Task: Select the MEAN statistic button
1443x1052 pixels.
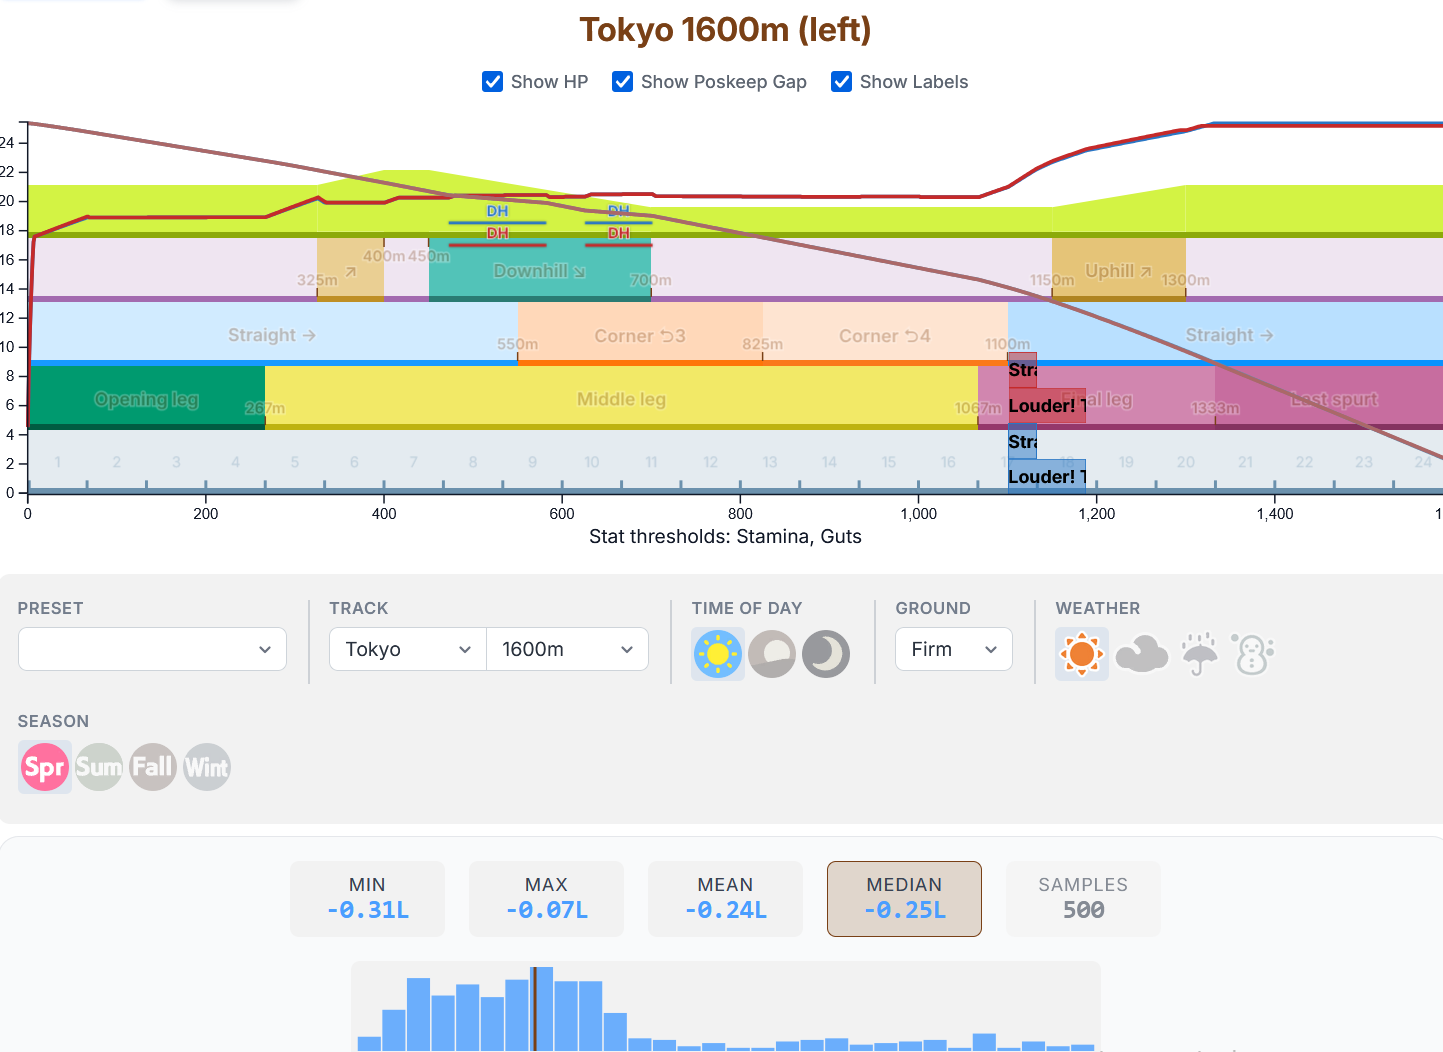Action: click(725, 899)
